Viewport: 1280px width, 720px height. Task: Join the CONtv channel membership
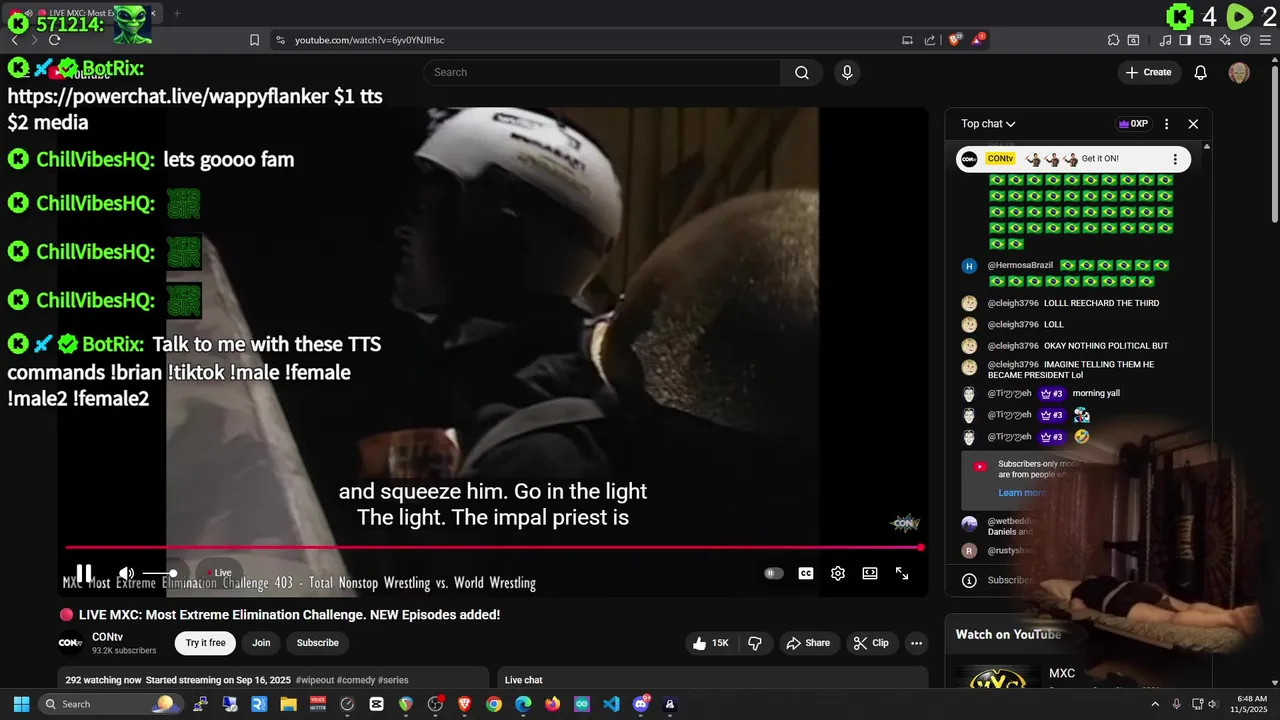261,643
